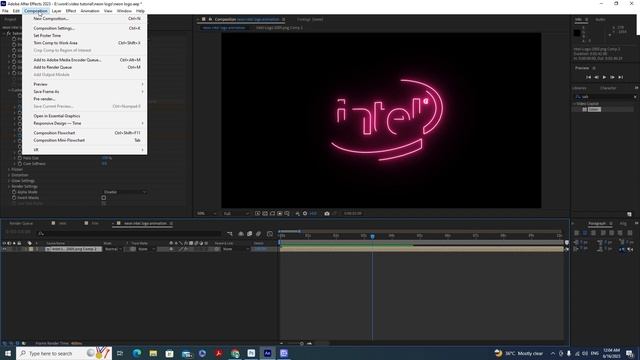Click the Windows taskbar search box
Screen dimensions: 640x360
coord(64,353)
